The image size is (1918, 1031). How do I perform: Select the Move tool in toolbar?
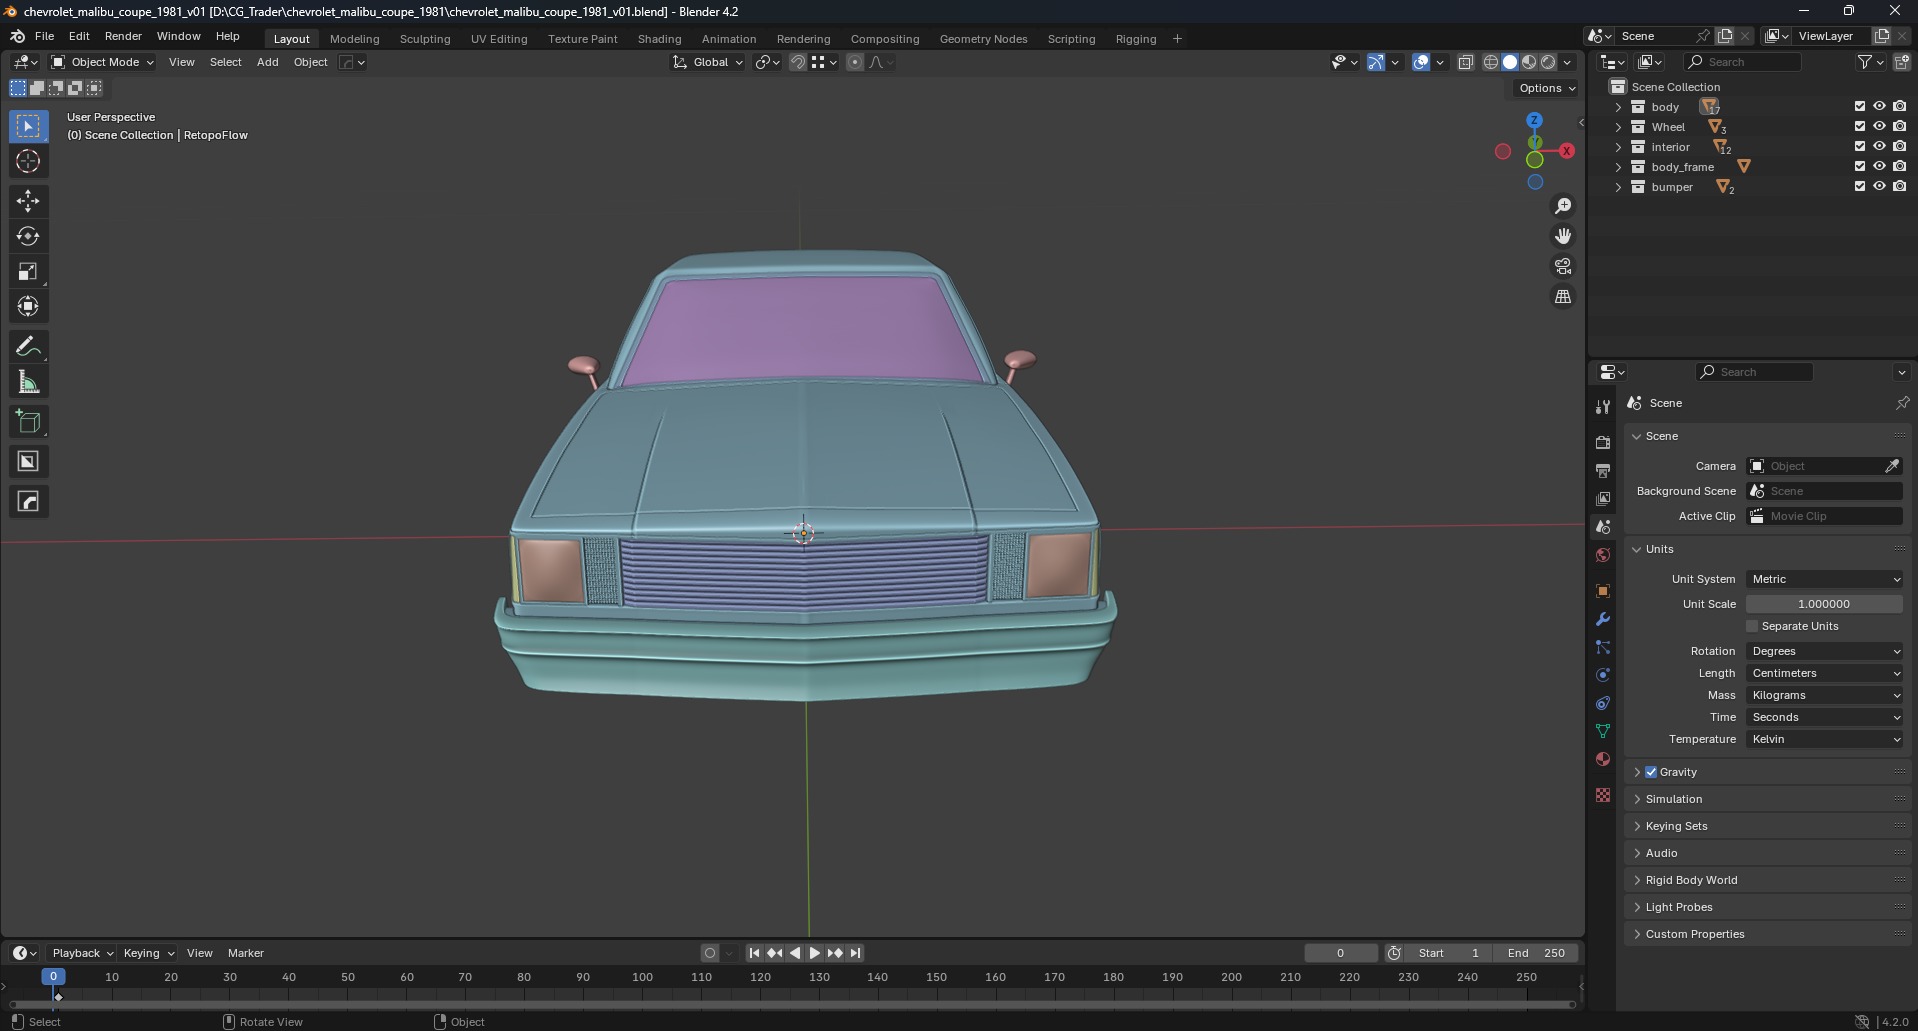(x=28, y=201)
